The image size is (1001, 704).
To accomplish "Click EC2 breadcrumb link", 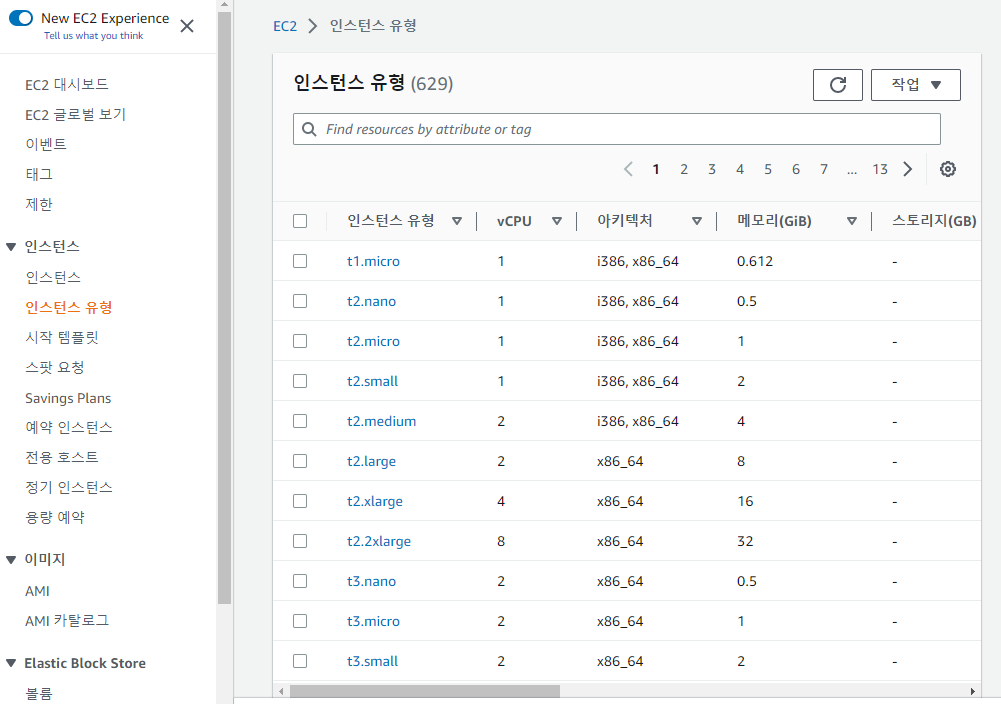I will click(285, 26).
